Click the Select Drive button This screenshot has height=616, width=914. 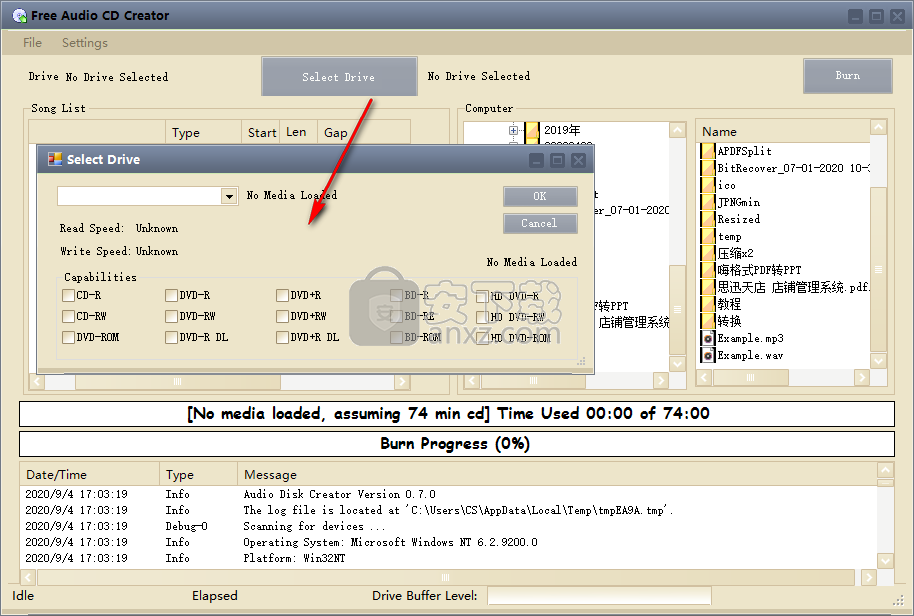(x=339, y=76)
